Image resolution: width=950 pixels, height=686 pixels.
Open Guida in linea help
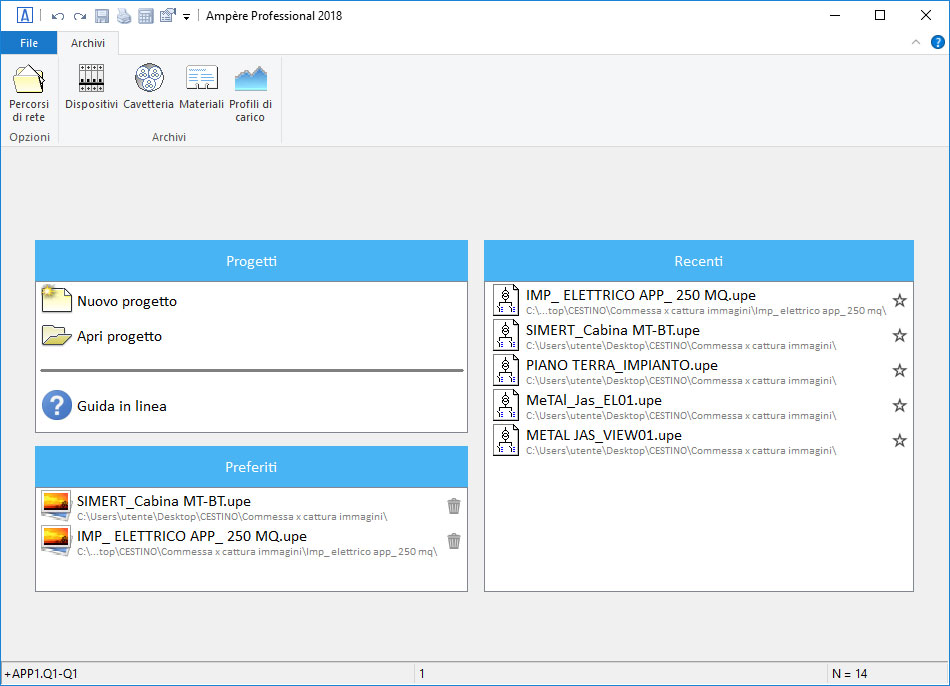121,406
